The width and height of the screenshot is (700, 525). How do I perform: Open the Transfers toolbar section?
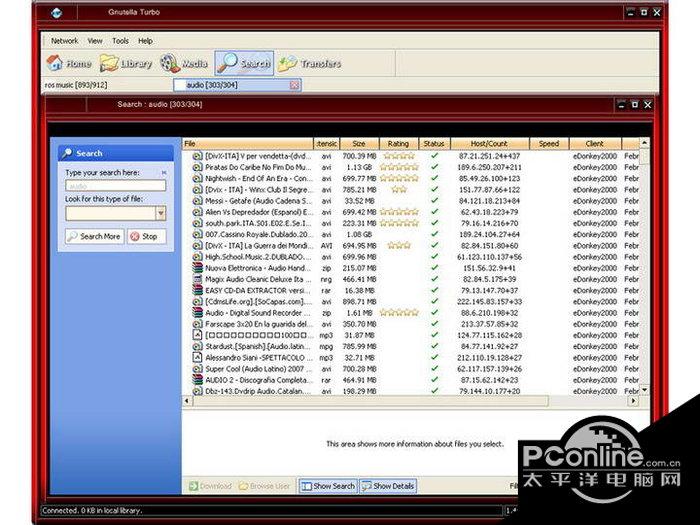tap(309, 63)
